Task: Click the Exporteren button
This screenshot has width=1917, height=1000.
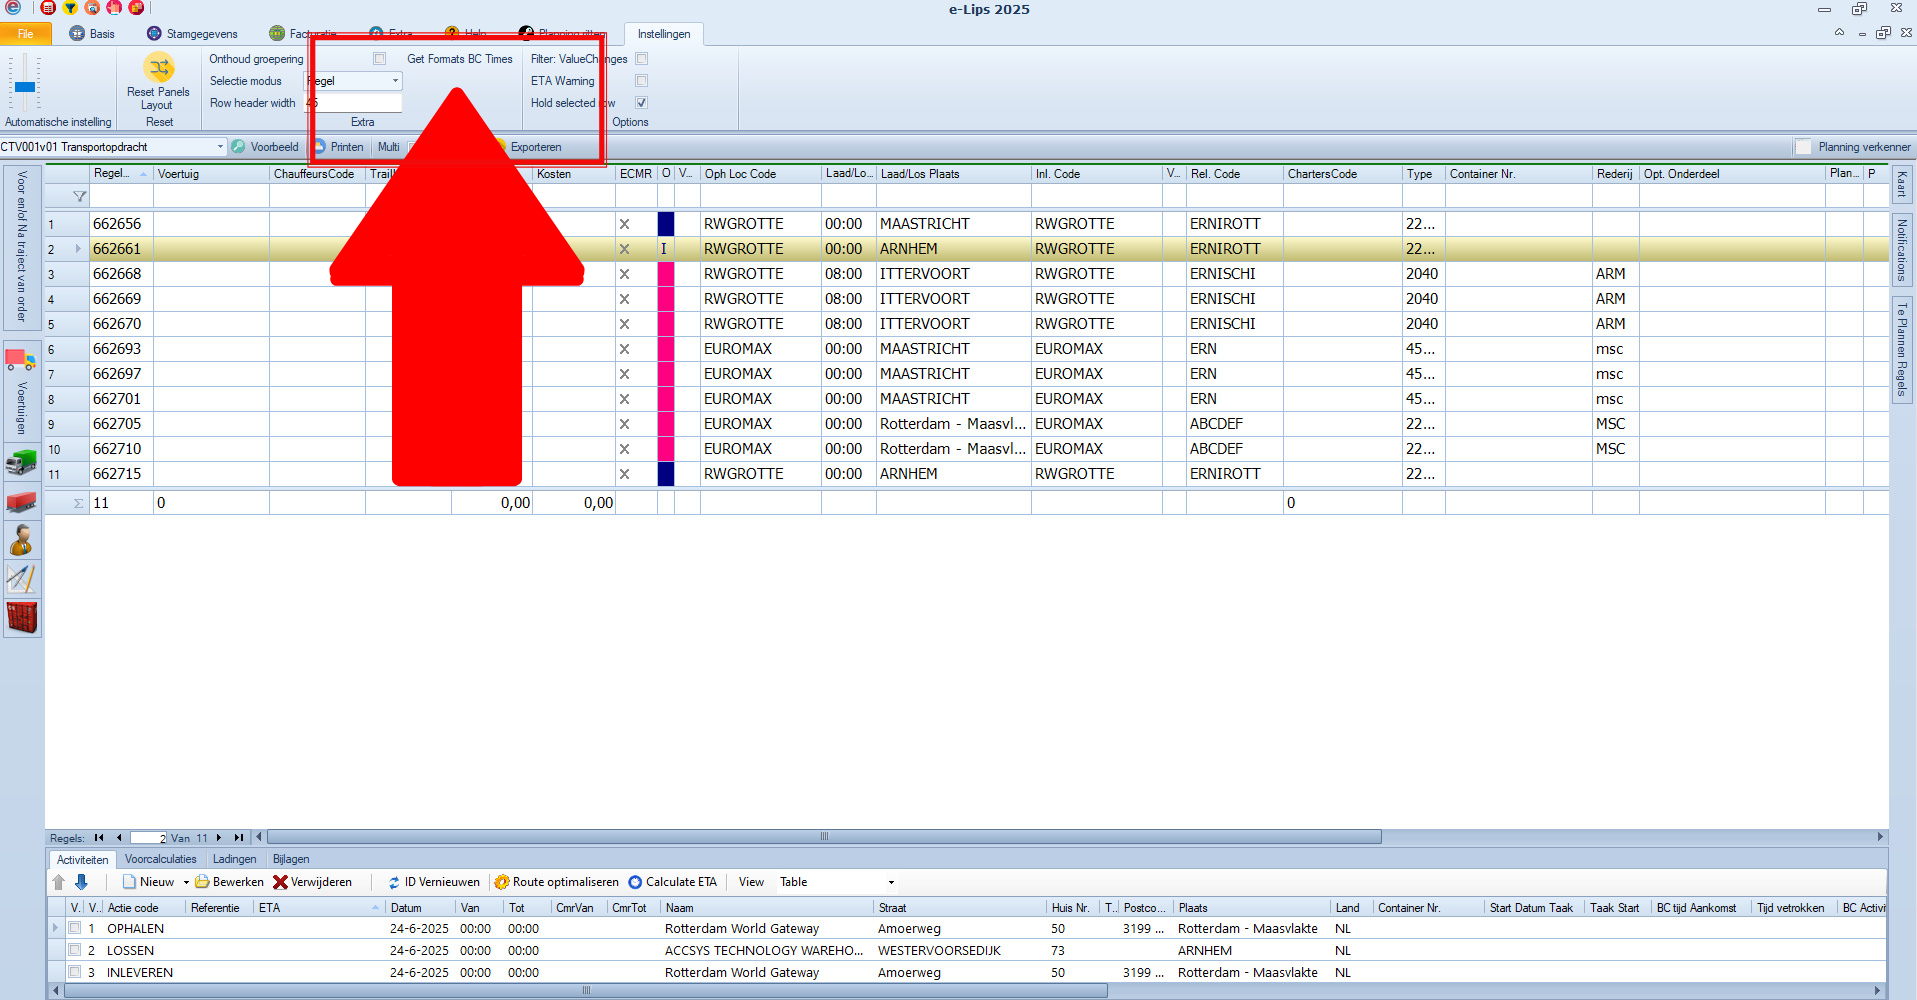Action: coord(536,147)
